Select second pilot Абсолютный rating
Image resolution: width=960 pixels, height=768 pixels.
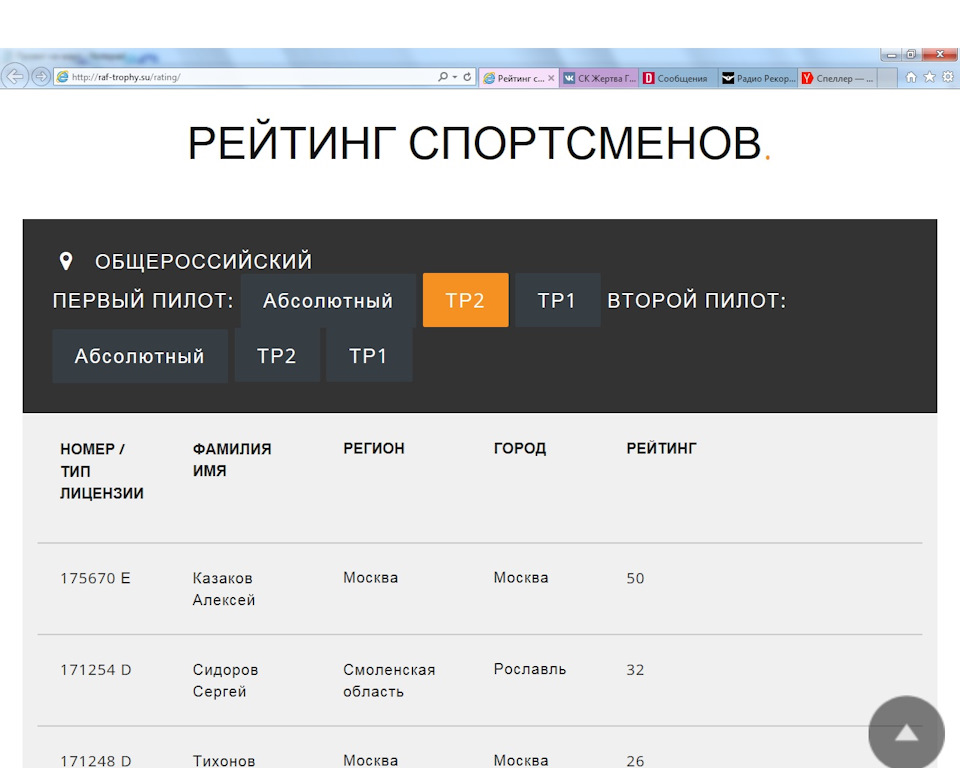point(140,356)
